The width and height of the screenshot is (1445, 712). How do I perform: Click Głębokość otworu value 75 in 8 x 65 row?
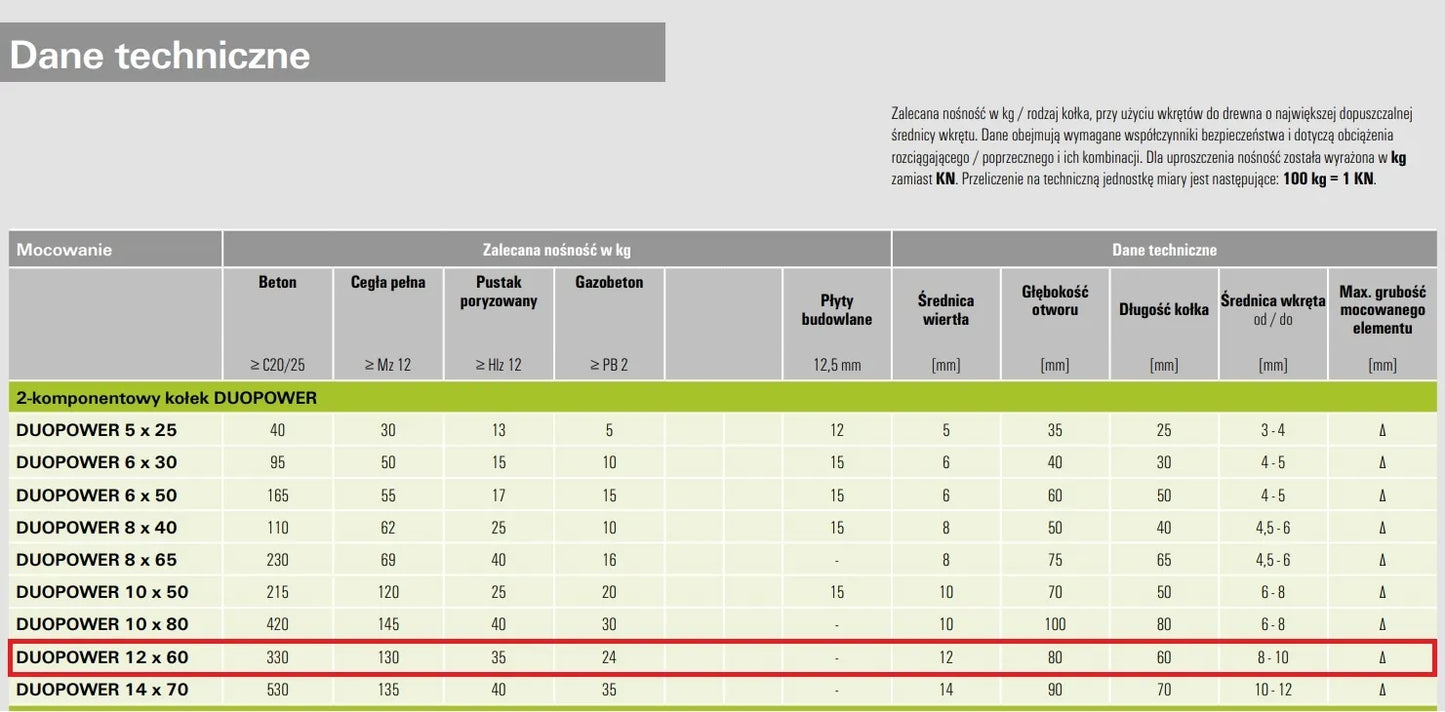[x=1055, y=560]
